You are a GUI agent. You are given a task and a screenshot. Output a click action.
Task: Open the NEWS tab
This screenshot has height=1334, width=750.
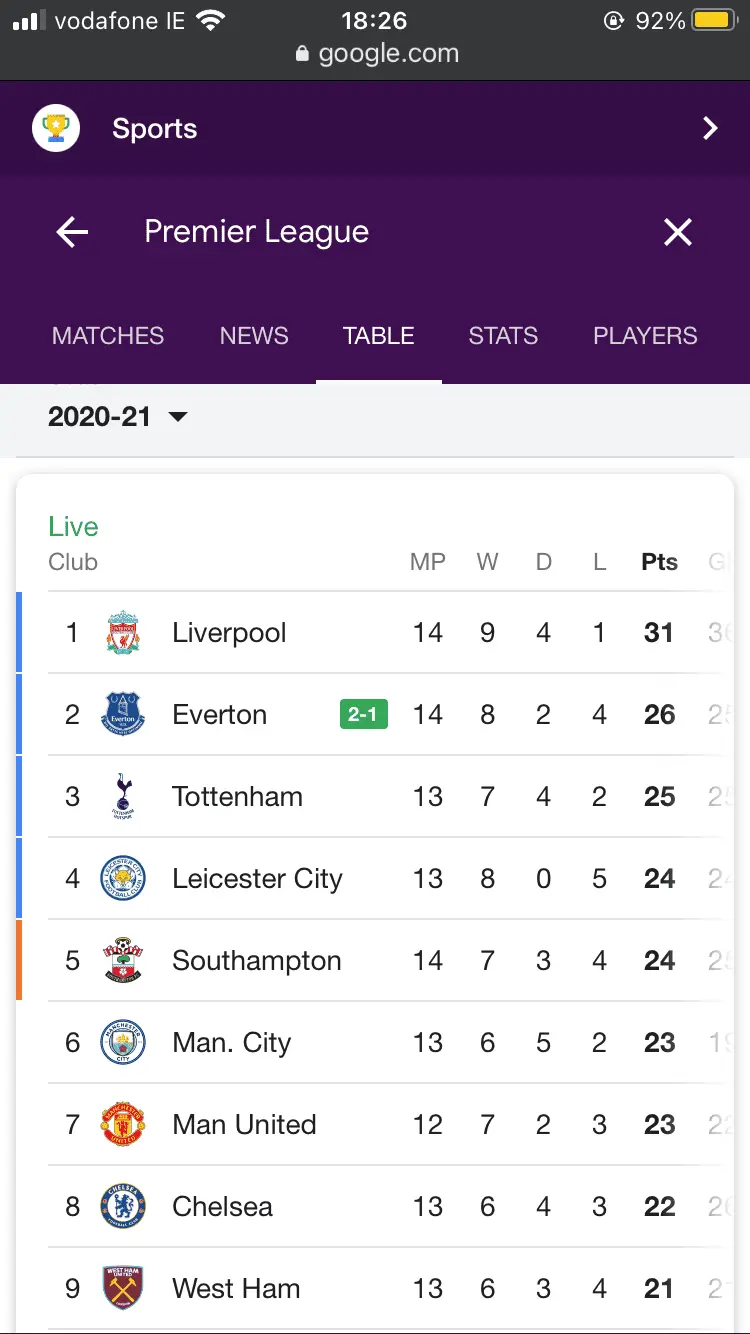tap(254, 336)
